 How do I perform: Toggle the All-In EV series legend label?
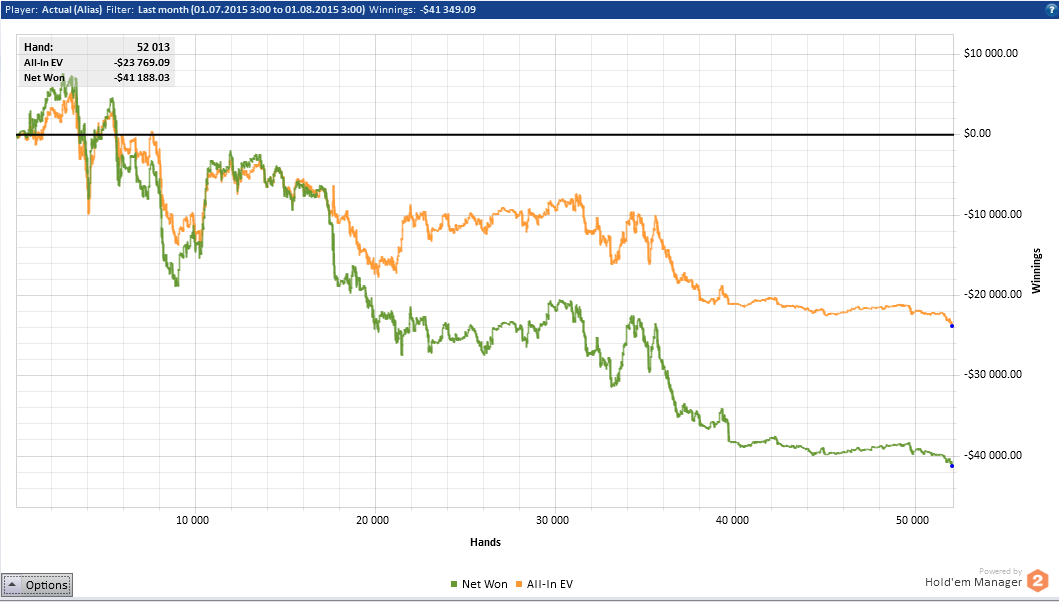[550, 584]
